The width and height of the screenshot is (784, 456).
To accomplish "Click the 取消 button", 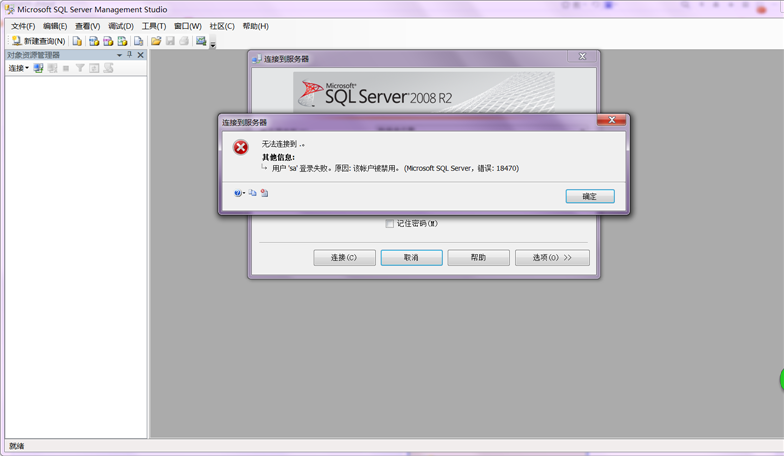I will click(x=412, y=258).
